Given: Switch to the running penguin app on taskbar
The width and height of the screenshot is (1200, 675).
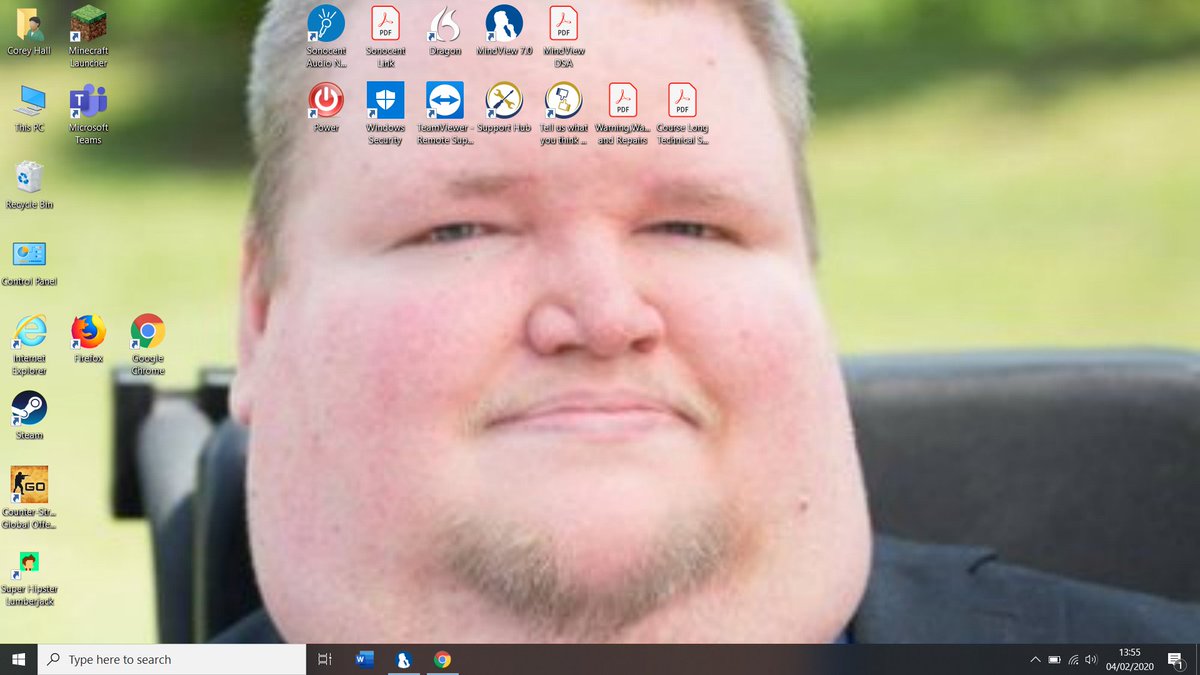Looking at the screenshot, I should [x=403, y=659].
